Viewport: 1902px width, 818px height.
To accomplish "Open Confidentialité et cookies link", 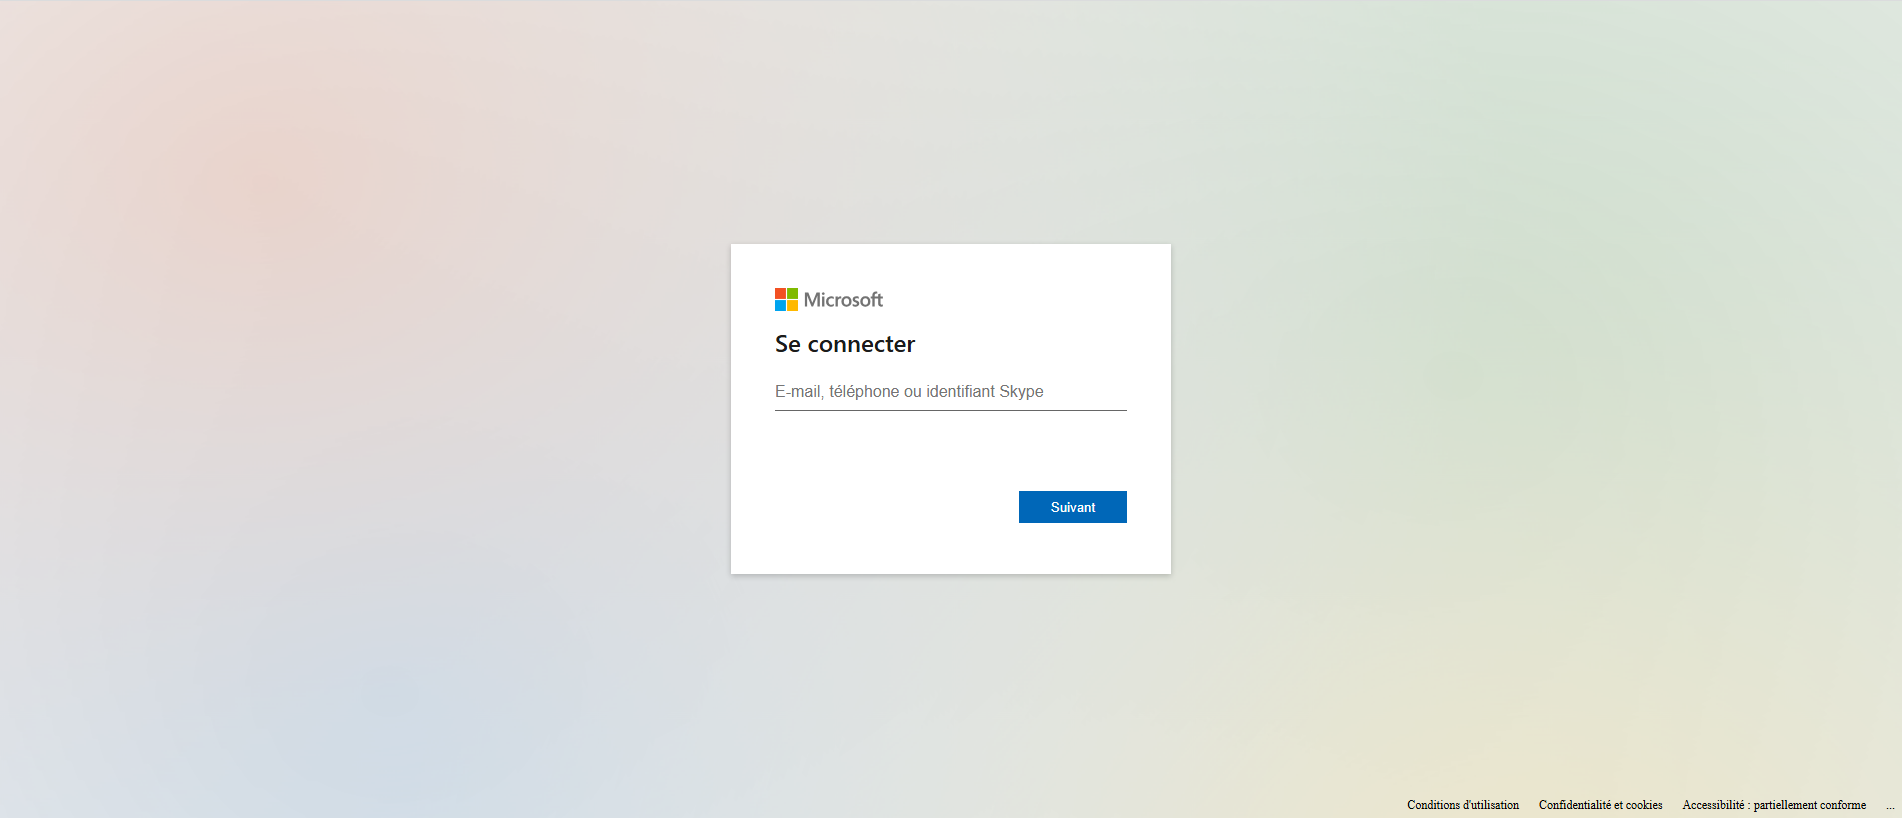I will (x=1600, y=805).
